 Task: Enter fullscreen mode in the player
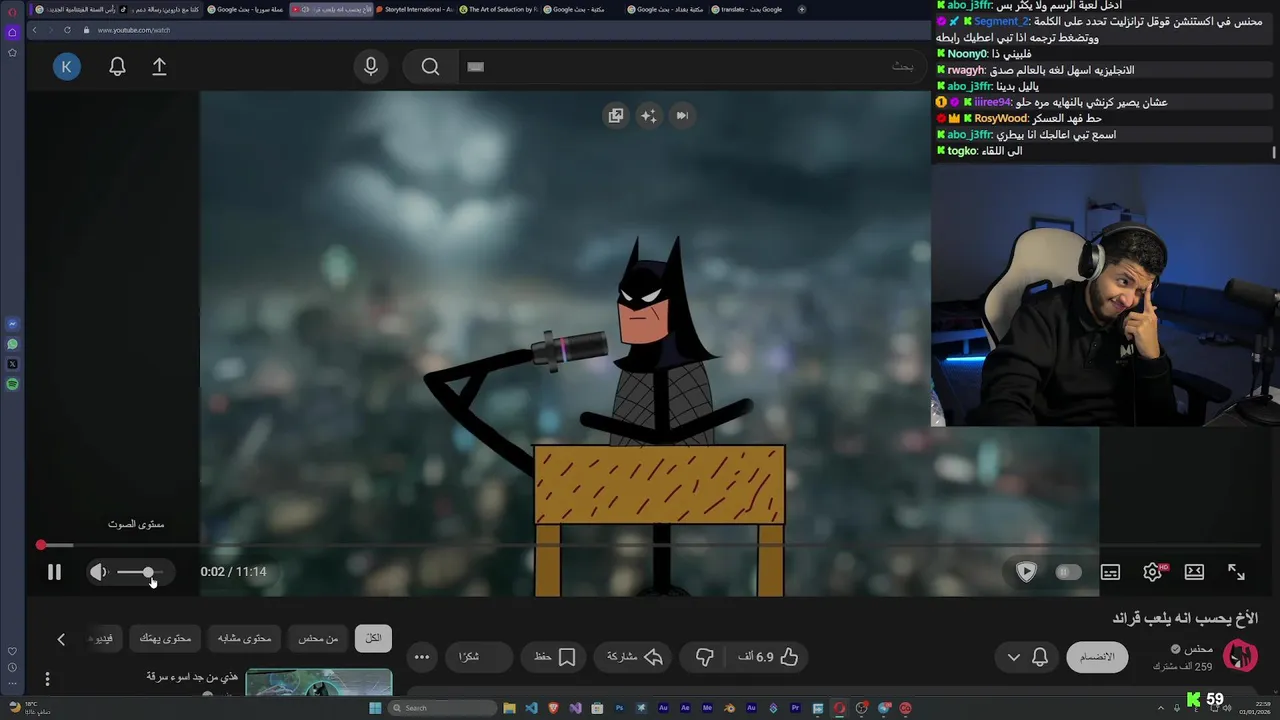pyautogui.click(x=1236, y=572)
